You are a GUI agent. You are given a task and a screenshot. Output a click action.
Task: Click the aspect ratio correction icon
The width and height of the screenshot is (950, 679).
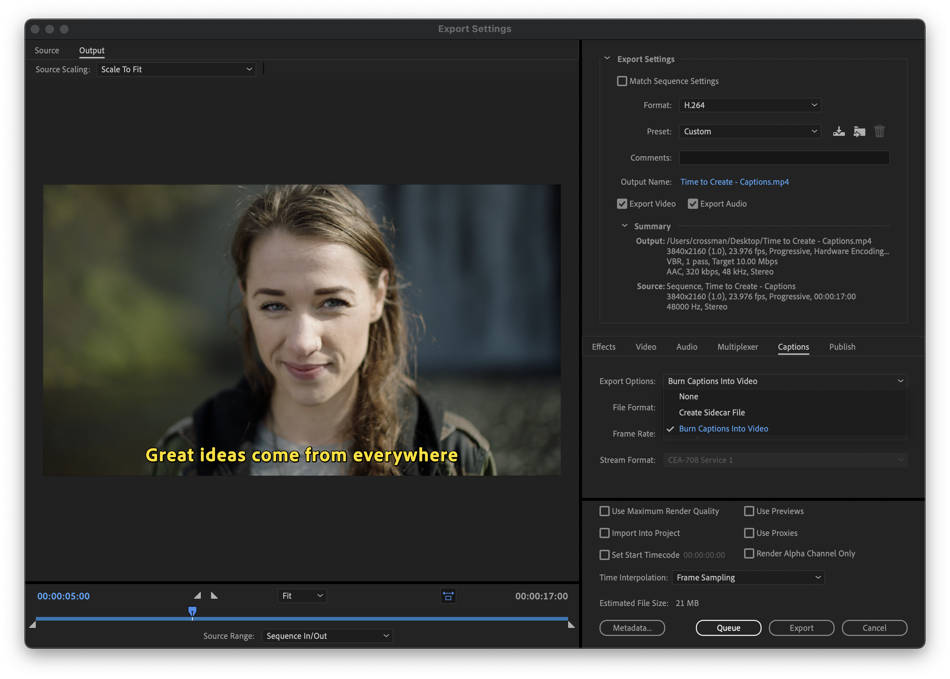448,596
